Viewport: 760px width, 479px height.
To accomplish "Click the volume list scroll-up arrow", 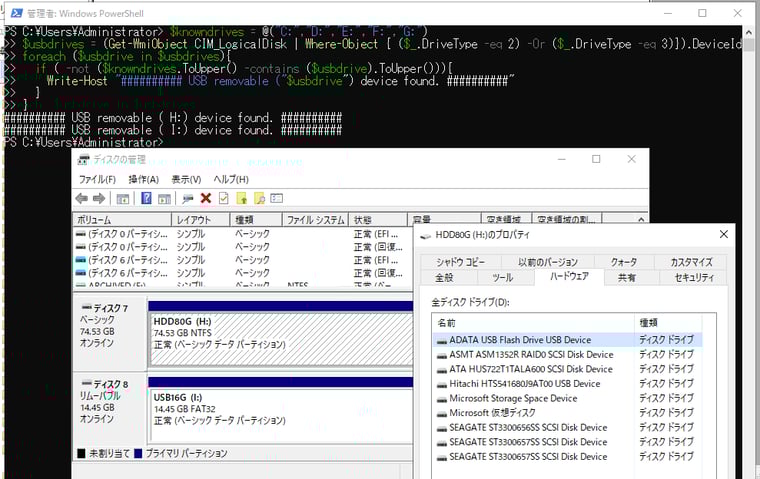I will click(x=641, y=220).
